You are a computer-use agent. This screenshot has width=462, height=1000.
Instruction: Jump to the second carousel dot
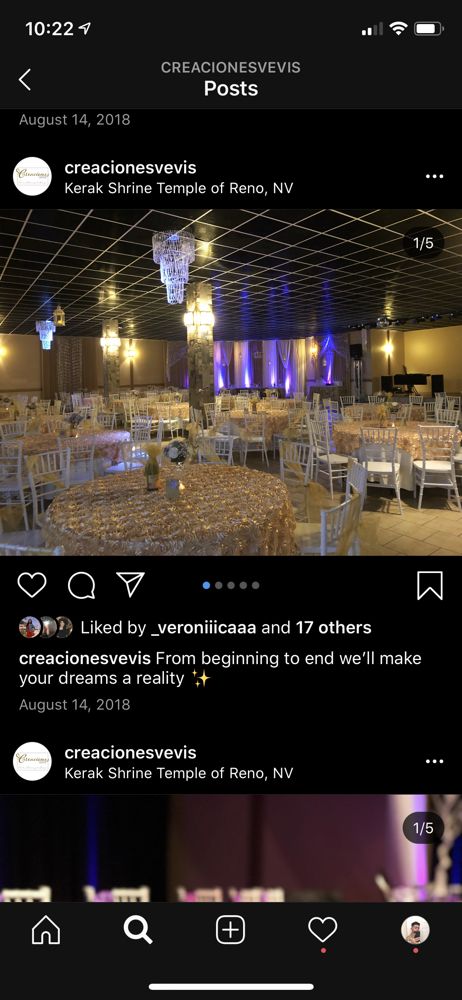(218, 585)
